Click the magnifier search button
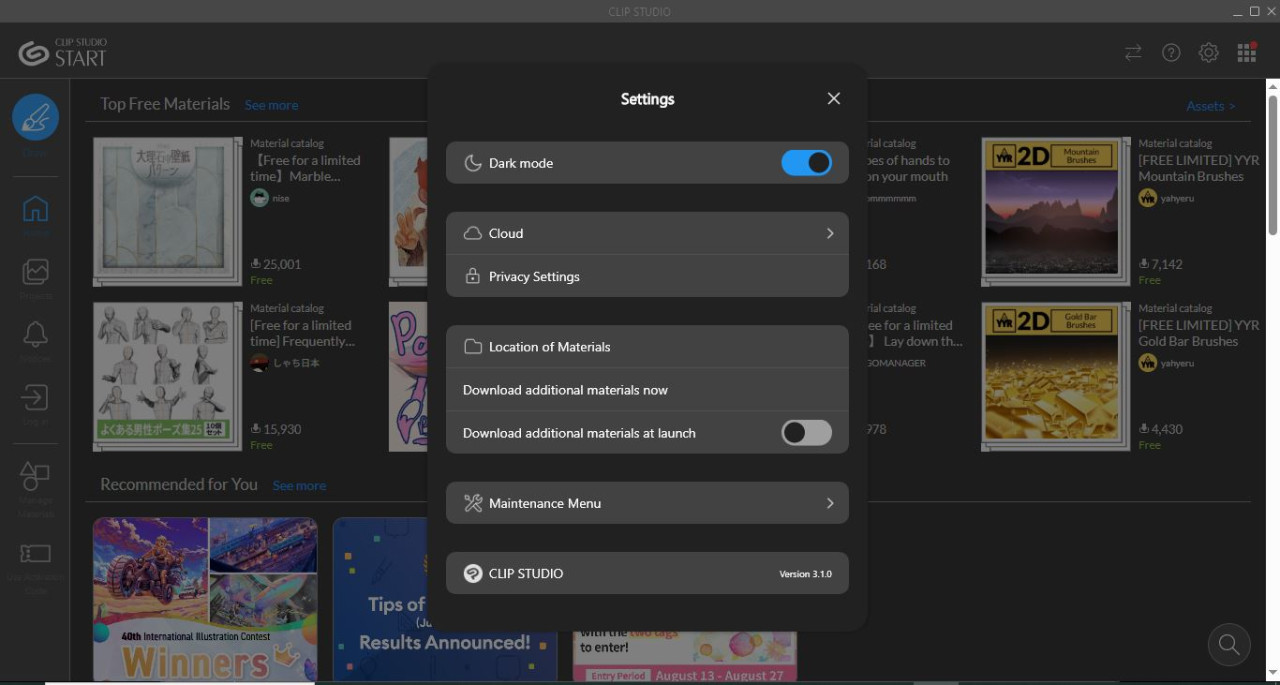The width and height of the screenshot is (1280, 685). (1229, 644)
